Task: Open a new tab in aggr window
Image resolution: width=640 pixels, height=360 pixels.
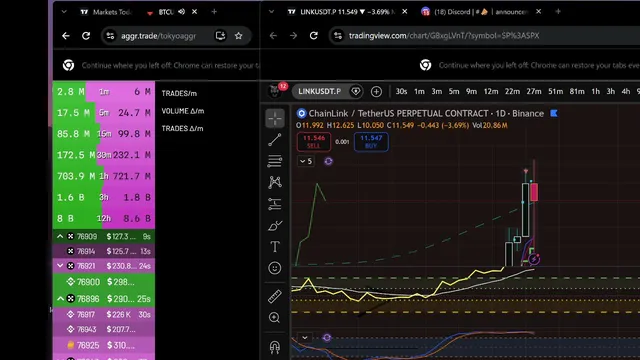Action: (214, 12)
